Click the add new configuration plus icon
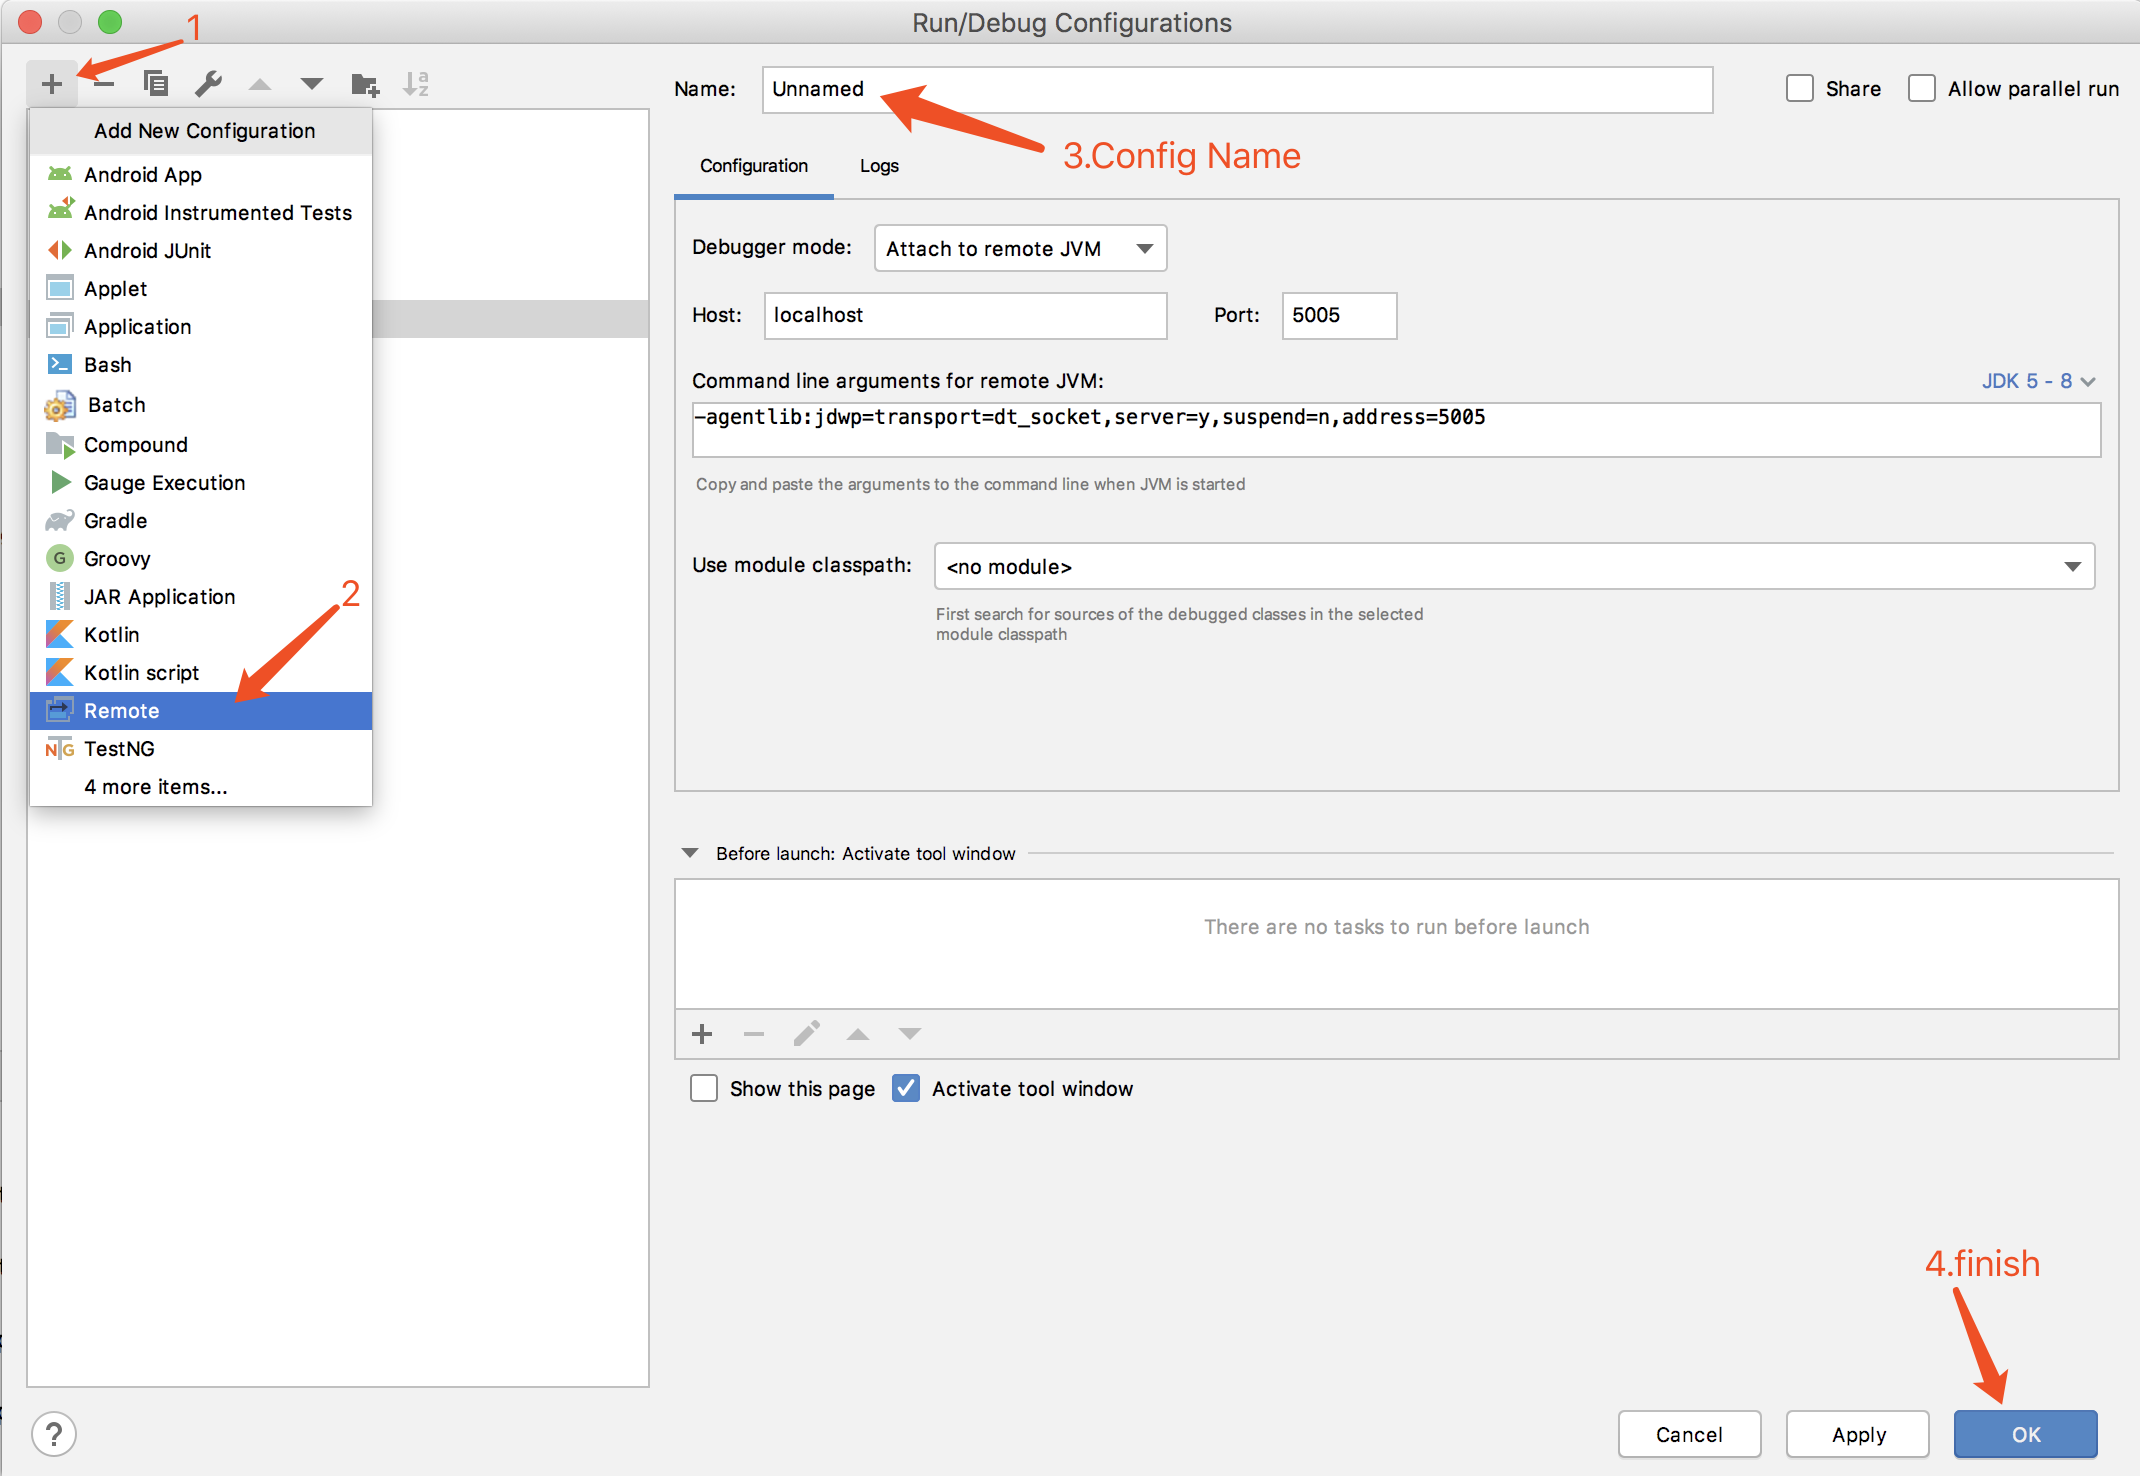 pyautogui.click(x=52, y=85)
